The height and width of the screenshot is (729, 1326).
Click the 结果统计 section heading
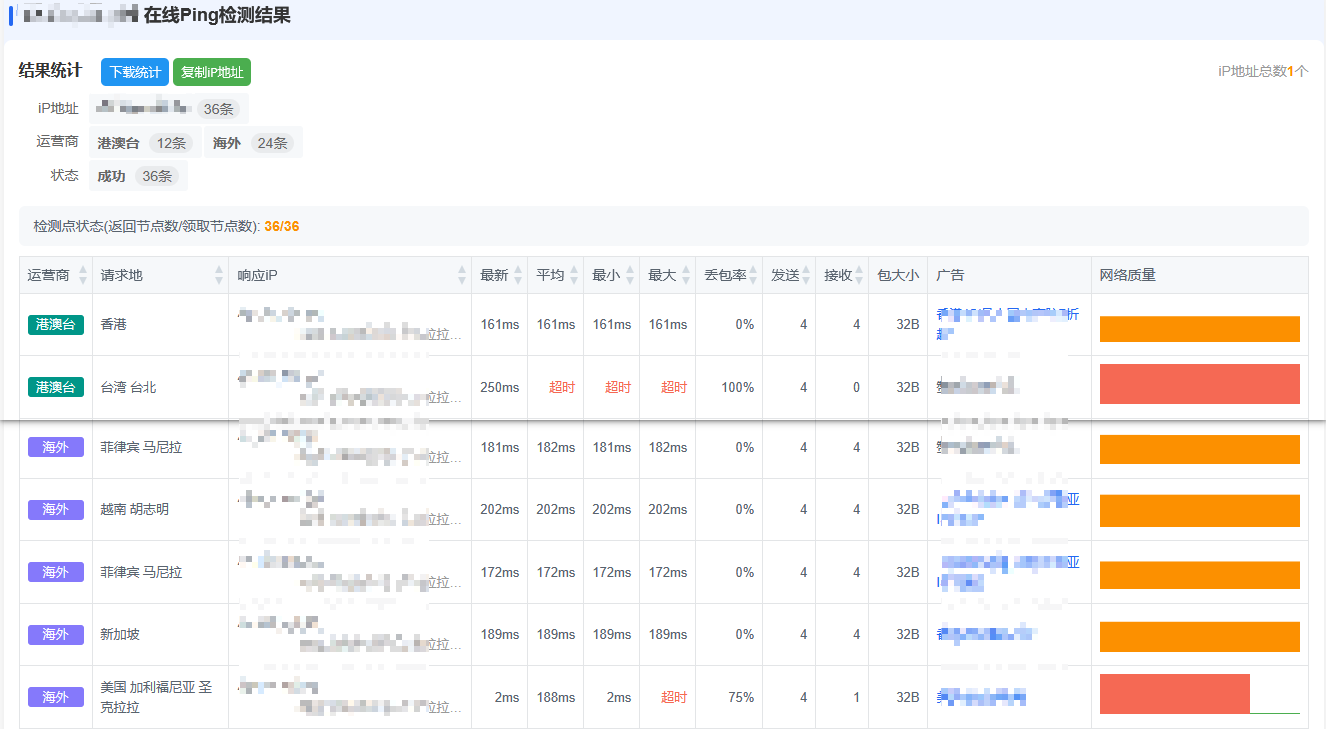[x=50, y=71]
